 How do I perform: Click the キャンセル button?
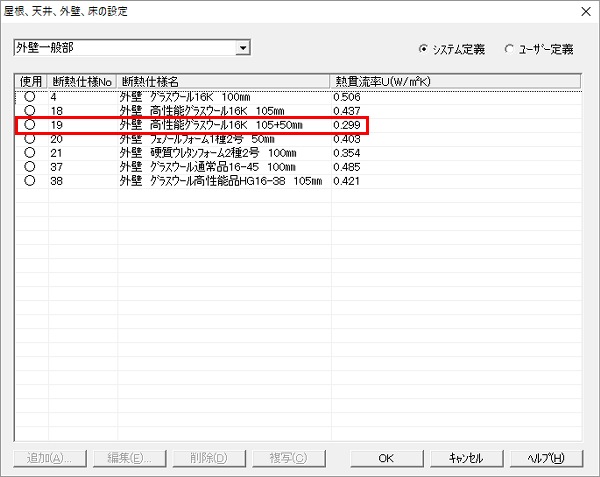466,458
